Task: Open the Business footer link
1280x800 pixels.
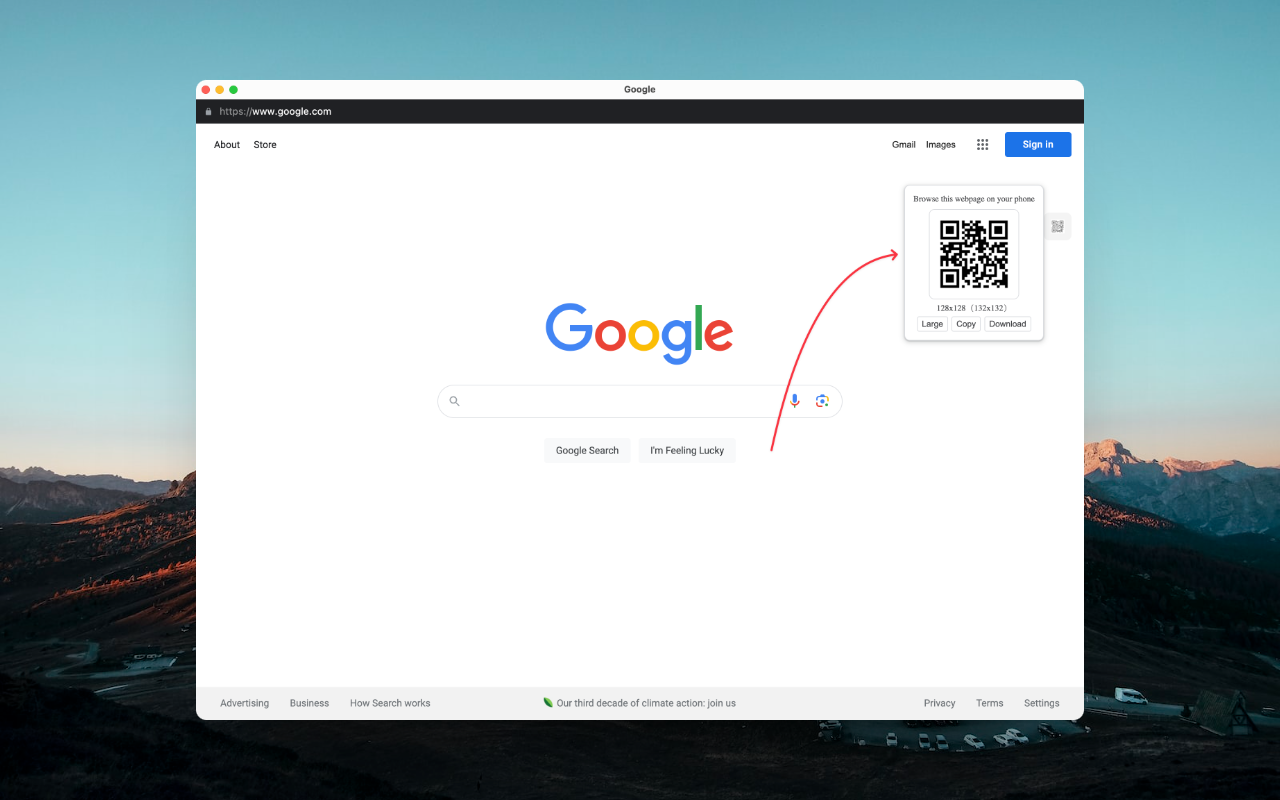Action: 309,703
